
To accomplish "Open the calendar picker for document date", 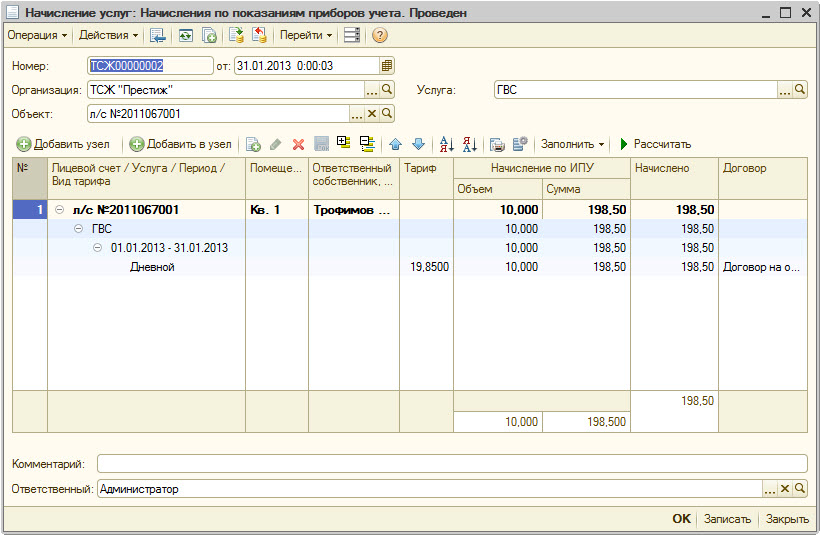I will [x=387, y=66].
